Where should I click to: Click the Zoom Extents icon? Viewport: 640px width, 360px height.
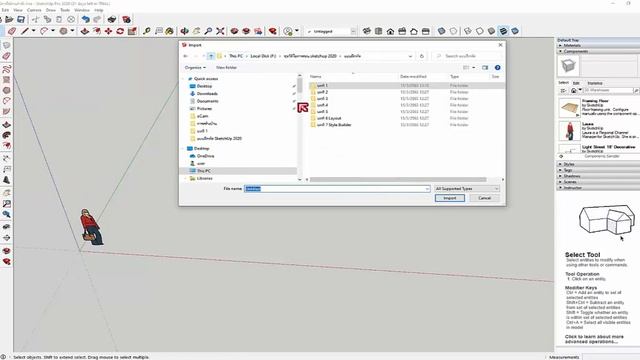coord(220,31)
